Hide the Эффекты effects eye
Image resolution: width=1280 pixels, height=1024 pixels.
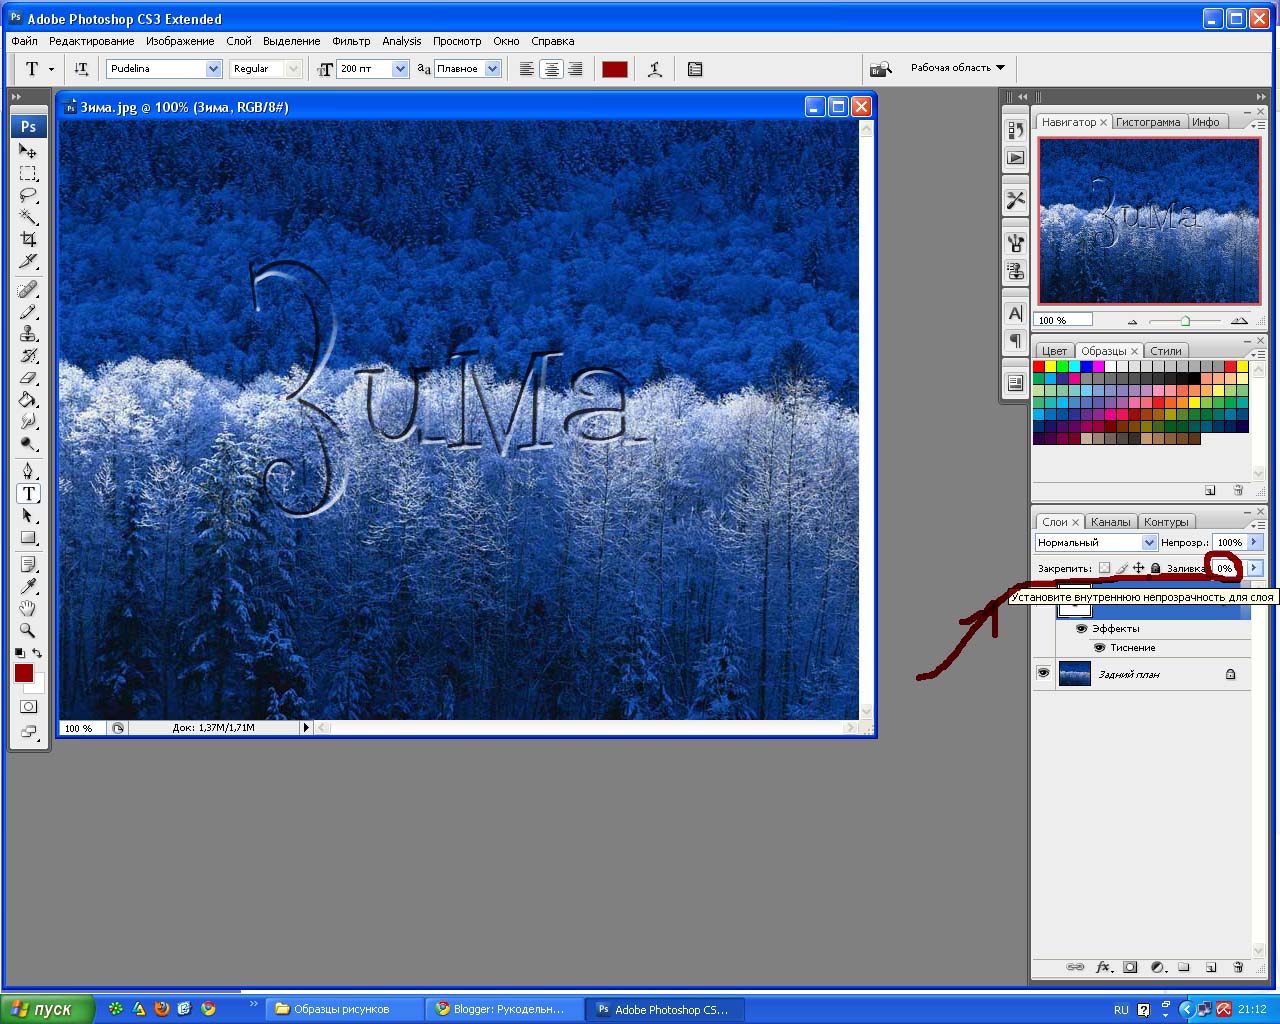1081,629
